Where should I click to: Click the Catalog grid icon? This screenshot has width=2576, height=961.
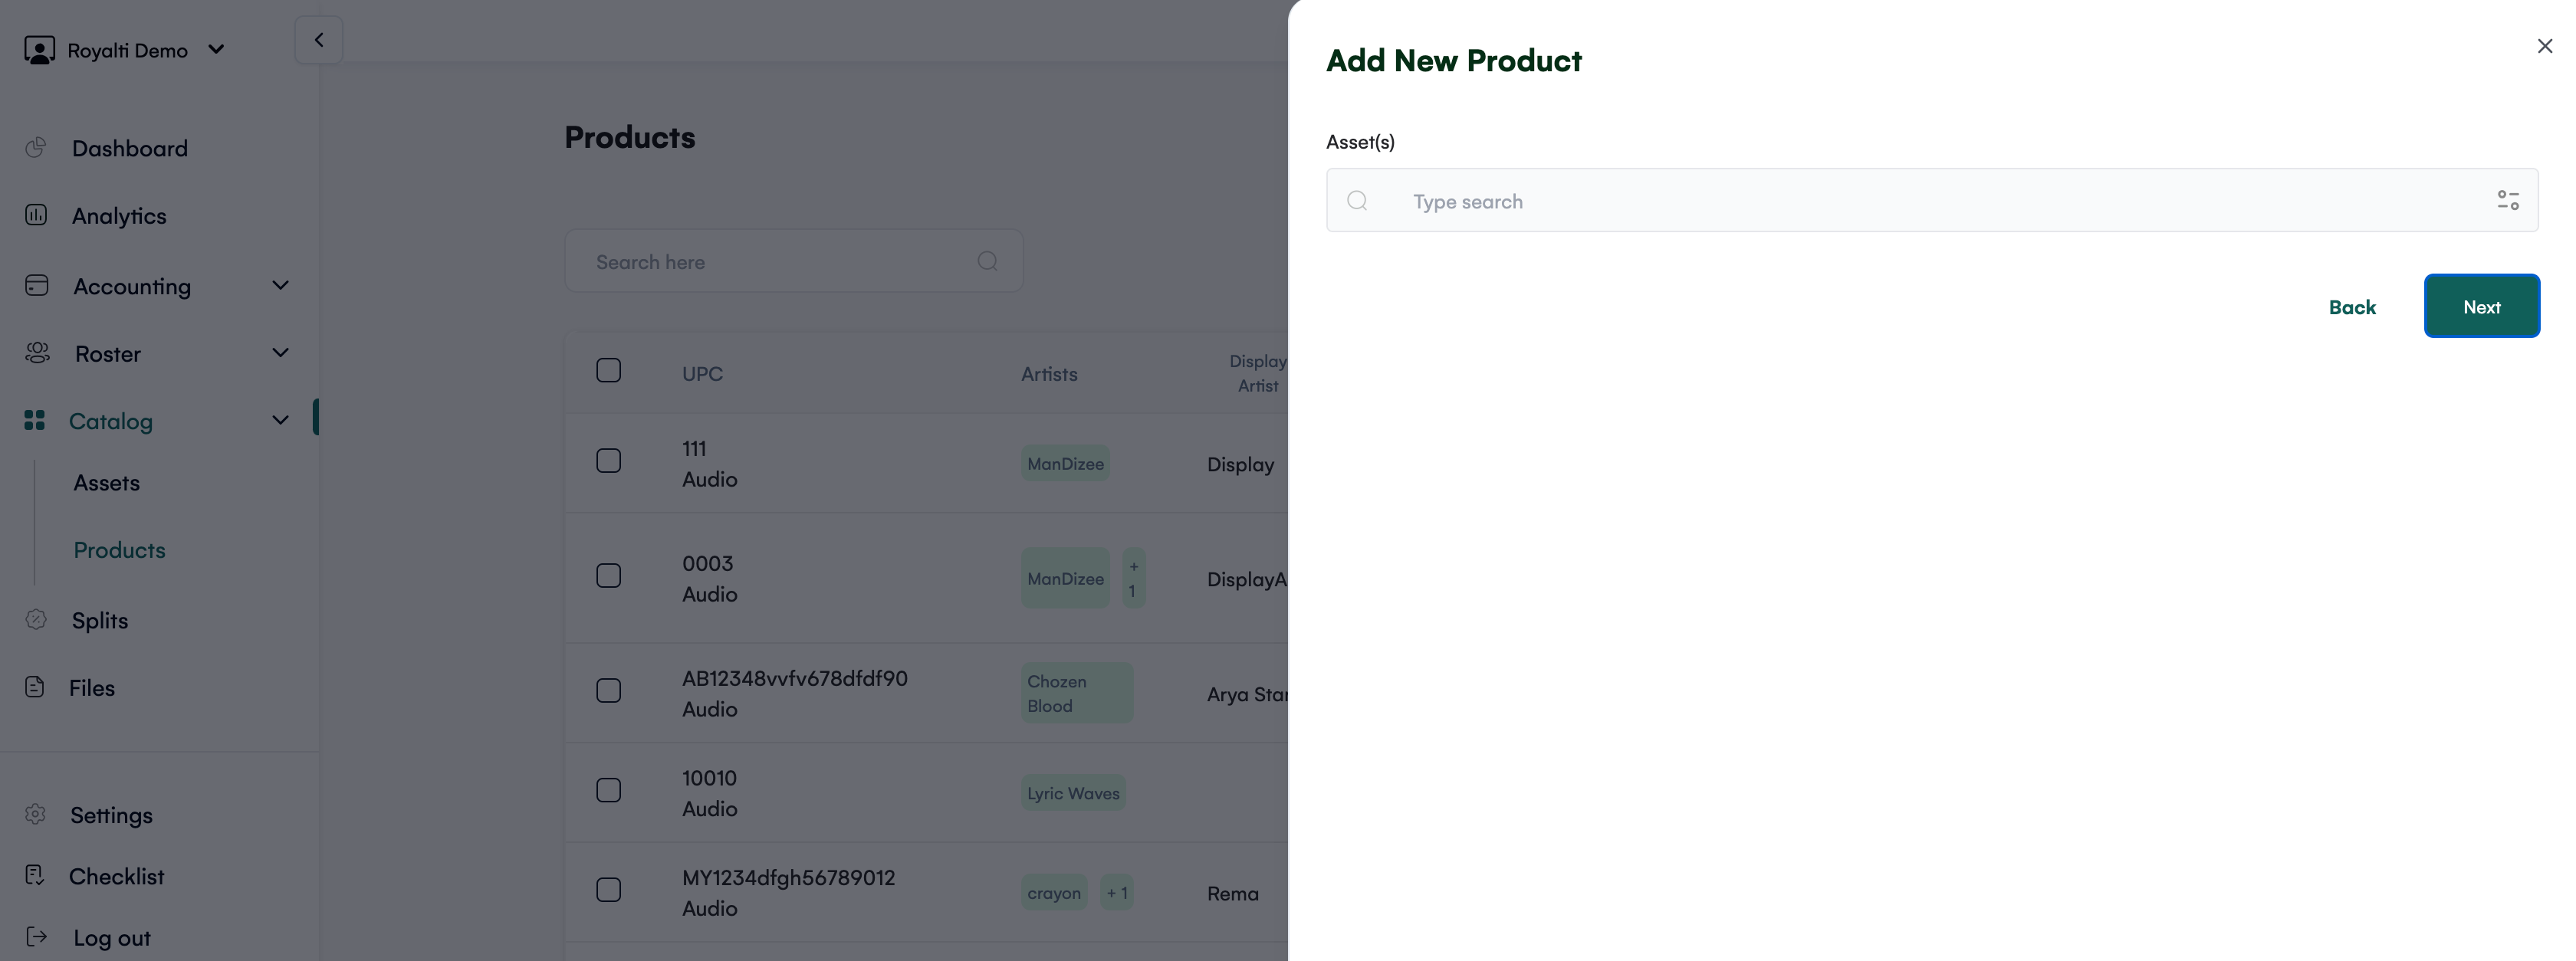coord(35,421)
